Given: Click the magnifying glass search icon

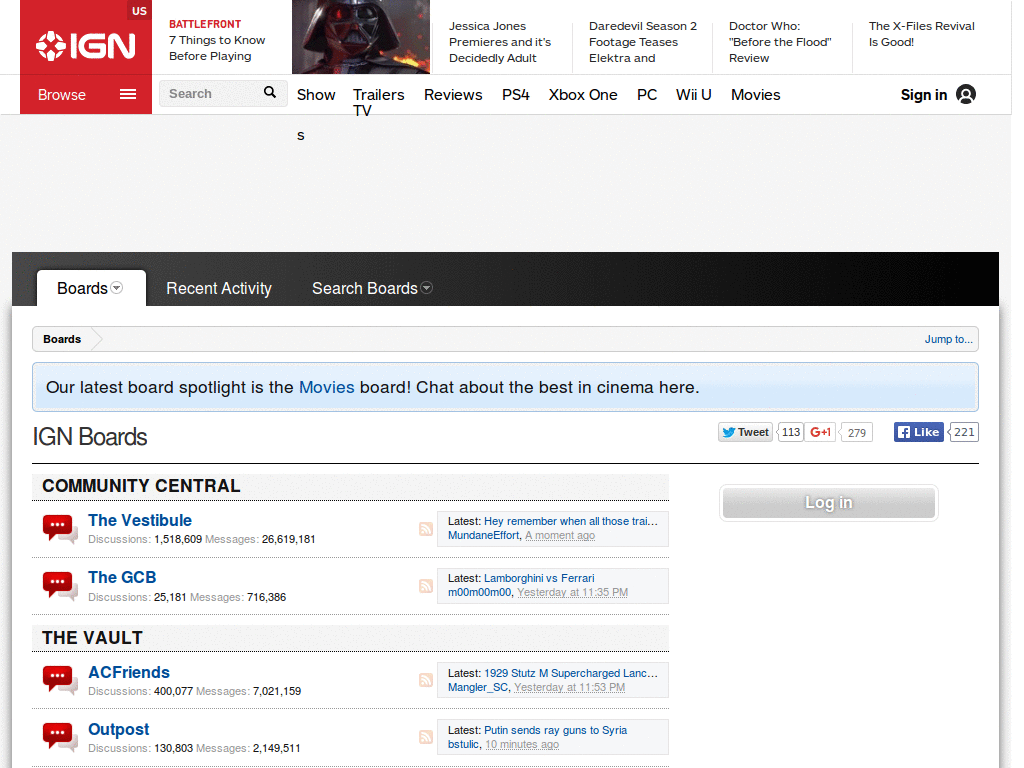Looking at the screenshot, I should coord(269,93).
